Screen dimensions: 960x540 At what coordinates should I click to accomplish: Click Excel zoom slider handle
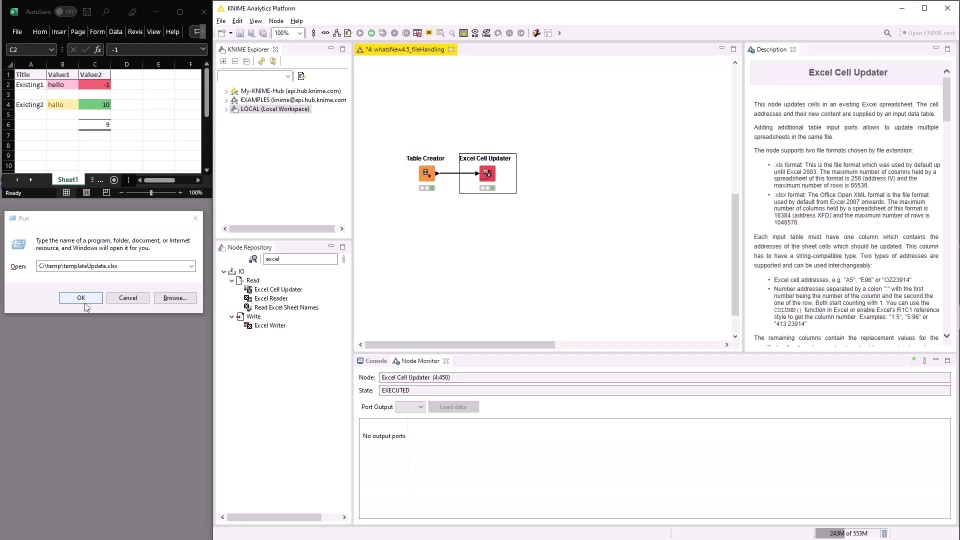(x=151, y=193)
